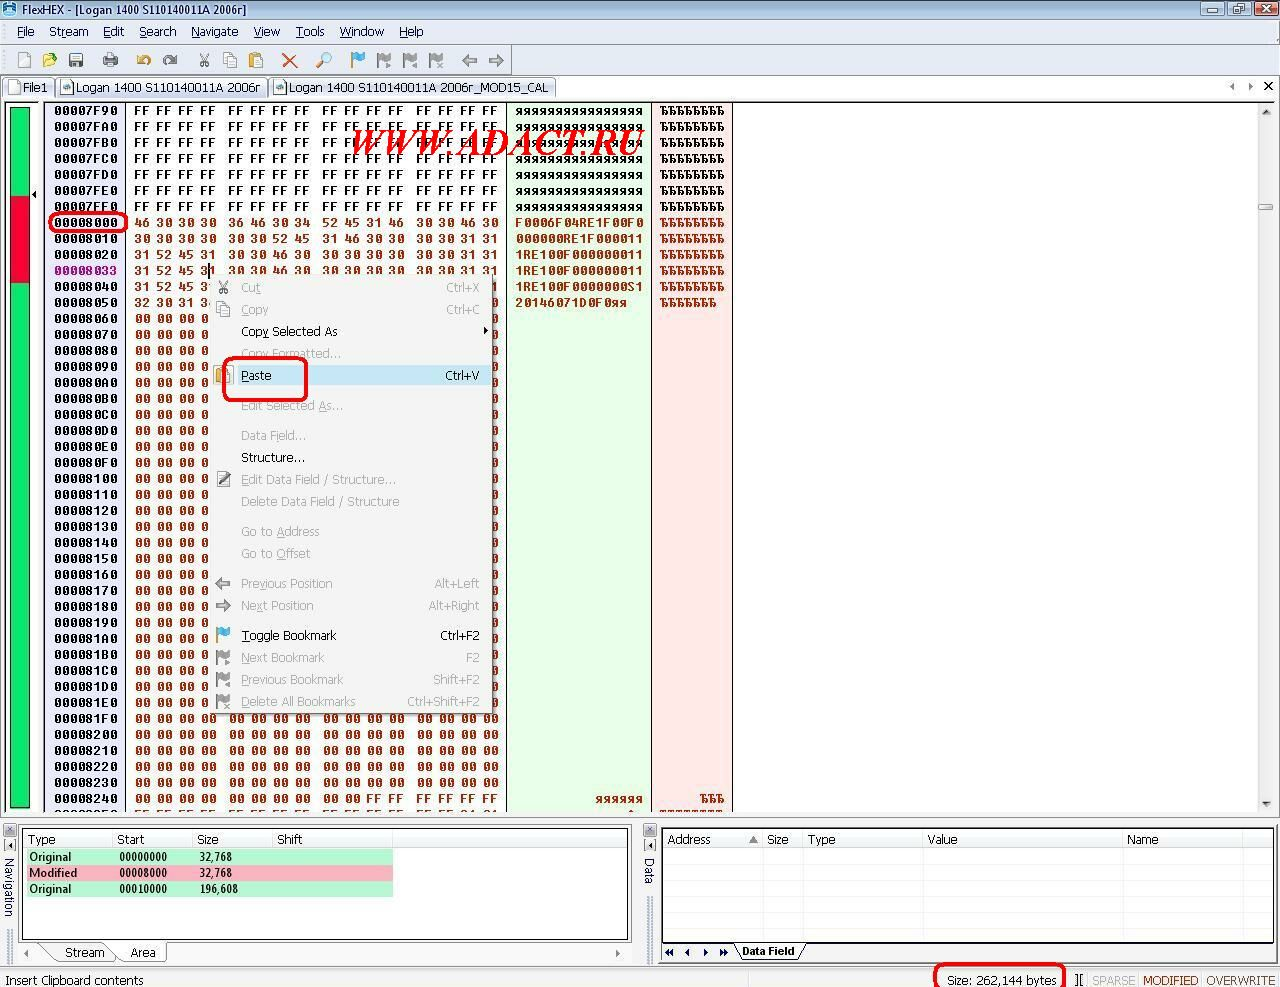The height and width of the screenshot is (987, 1280).
Task: Open the View menu
Action: point(266,31)
